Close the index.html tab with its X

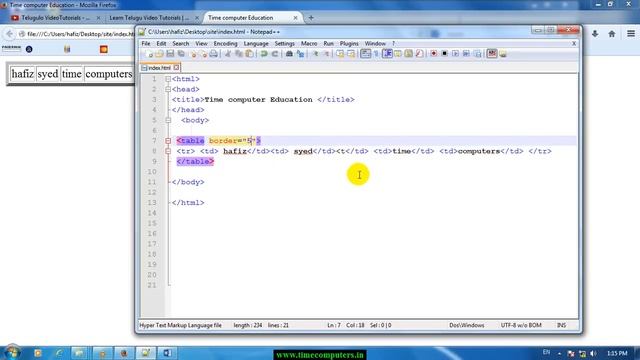176,67
